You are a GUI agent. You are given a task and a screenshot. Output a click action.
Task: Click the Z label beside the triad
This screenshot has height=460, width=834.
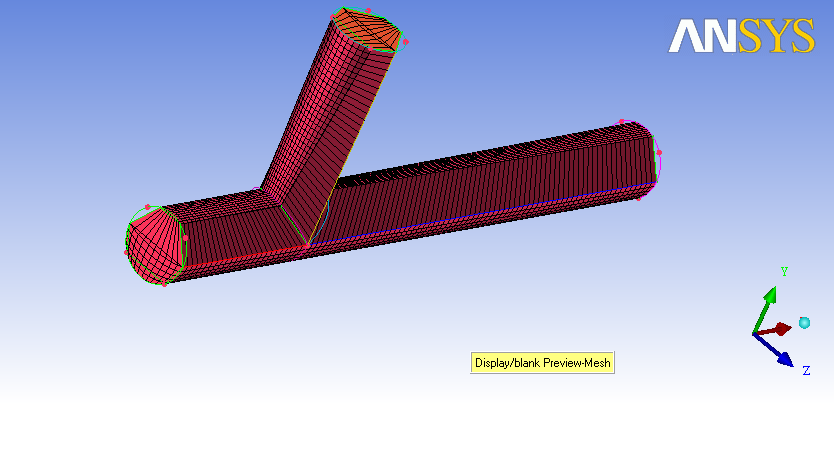pos(806,371)
